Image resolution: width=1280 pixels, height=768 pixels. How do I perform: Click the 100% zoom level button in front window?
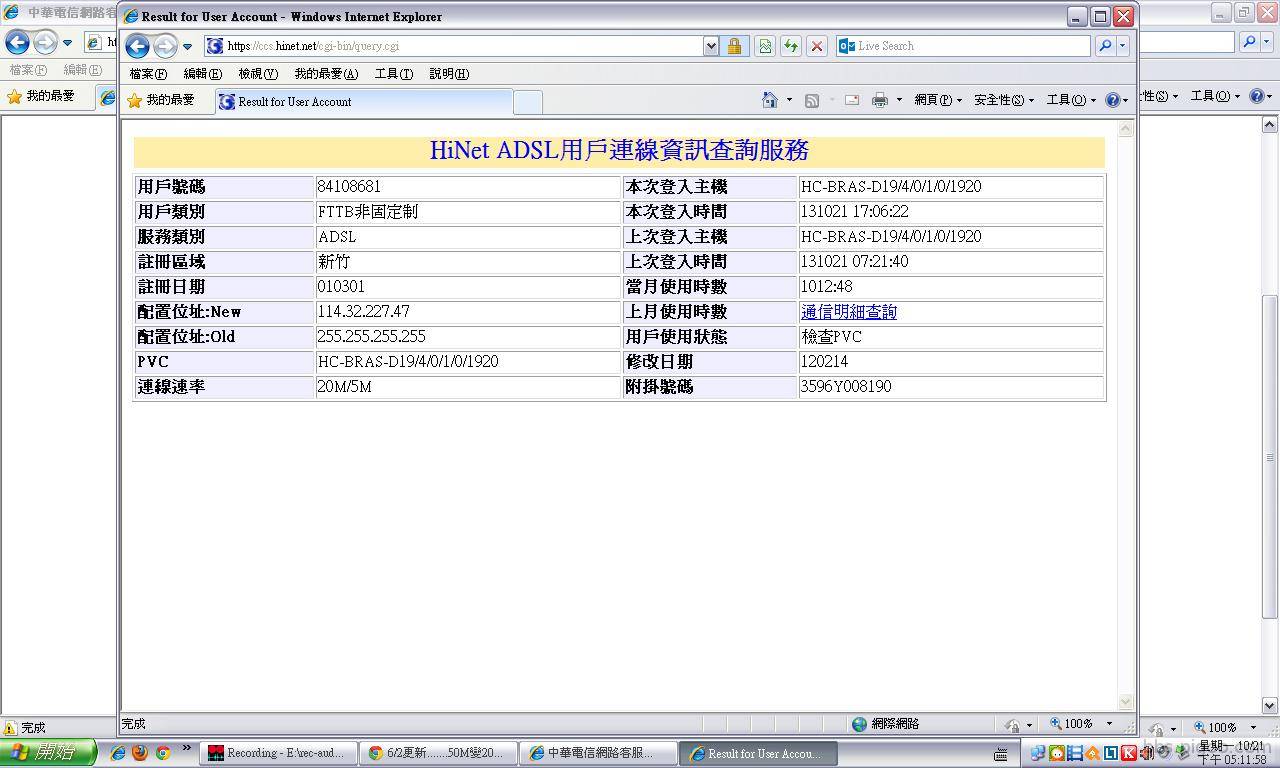point(1071,724)
